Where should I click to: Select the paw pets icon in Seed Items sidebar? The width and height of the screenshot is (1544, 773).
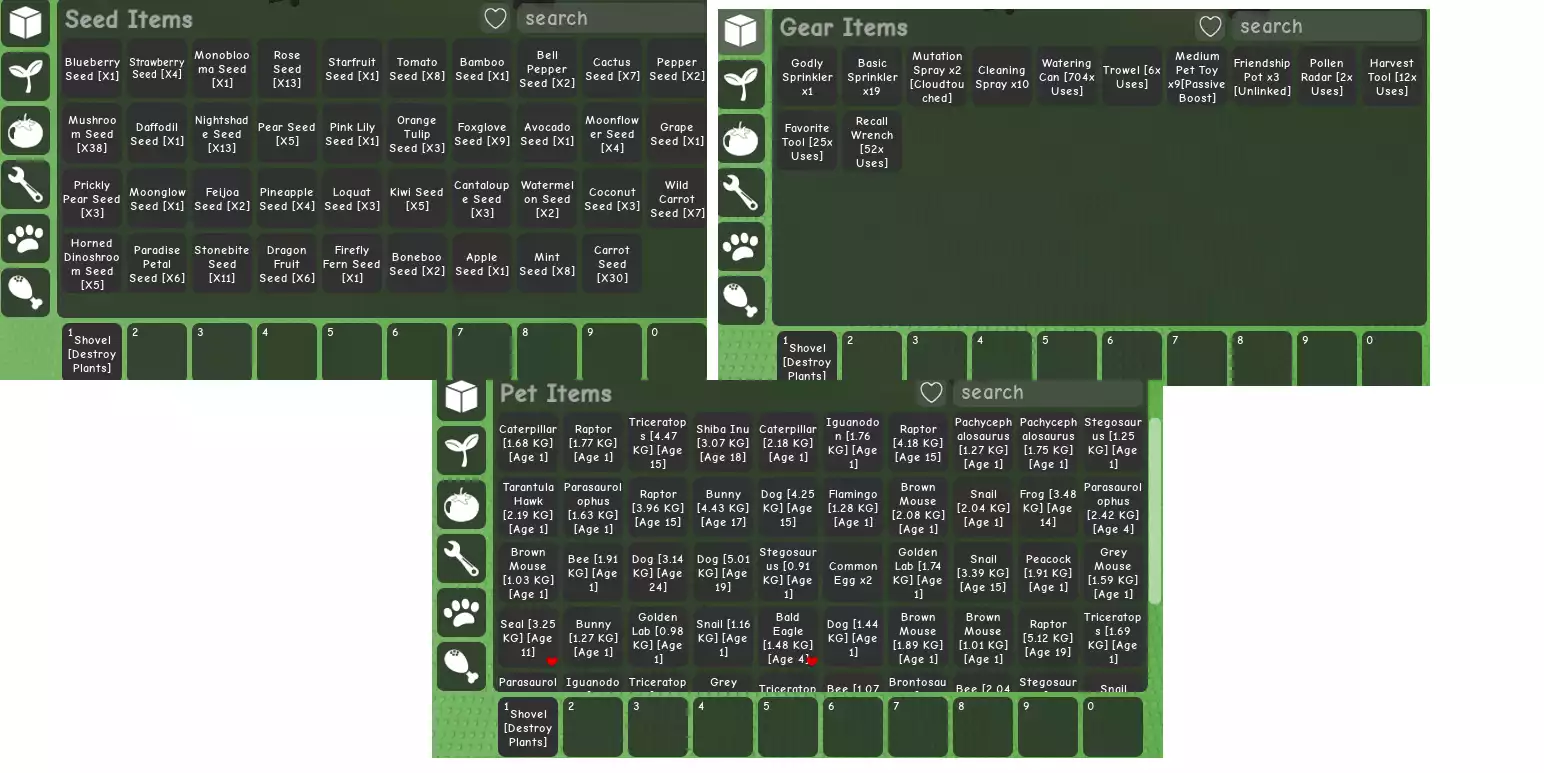[x=25, y=239]
